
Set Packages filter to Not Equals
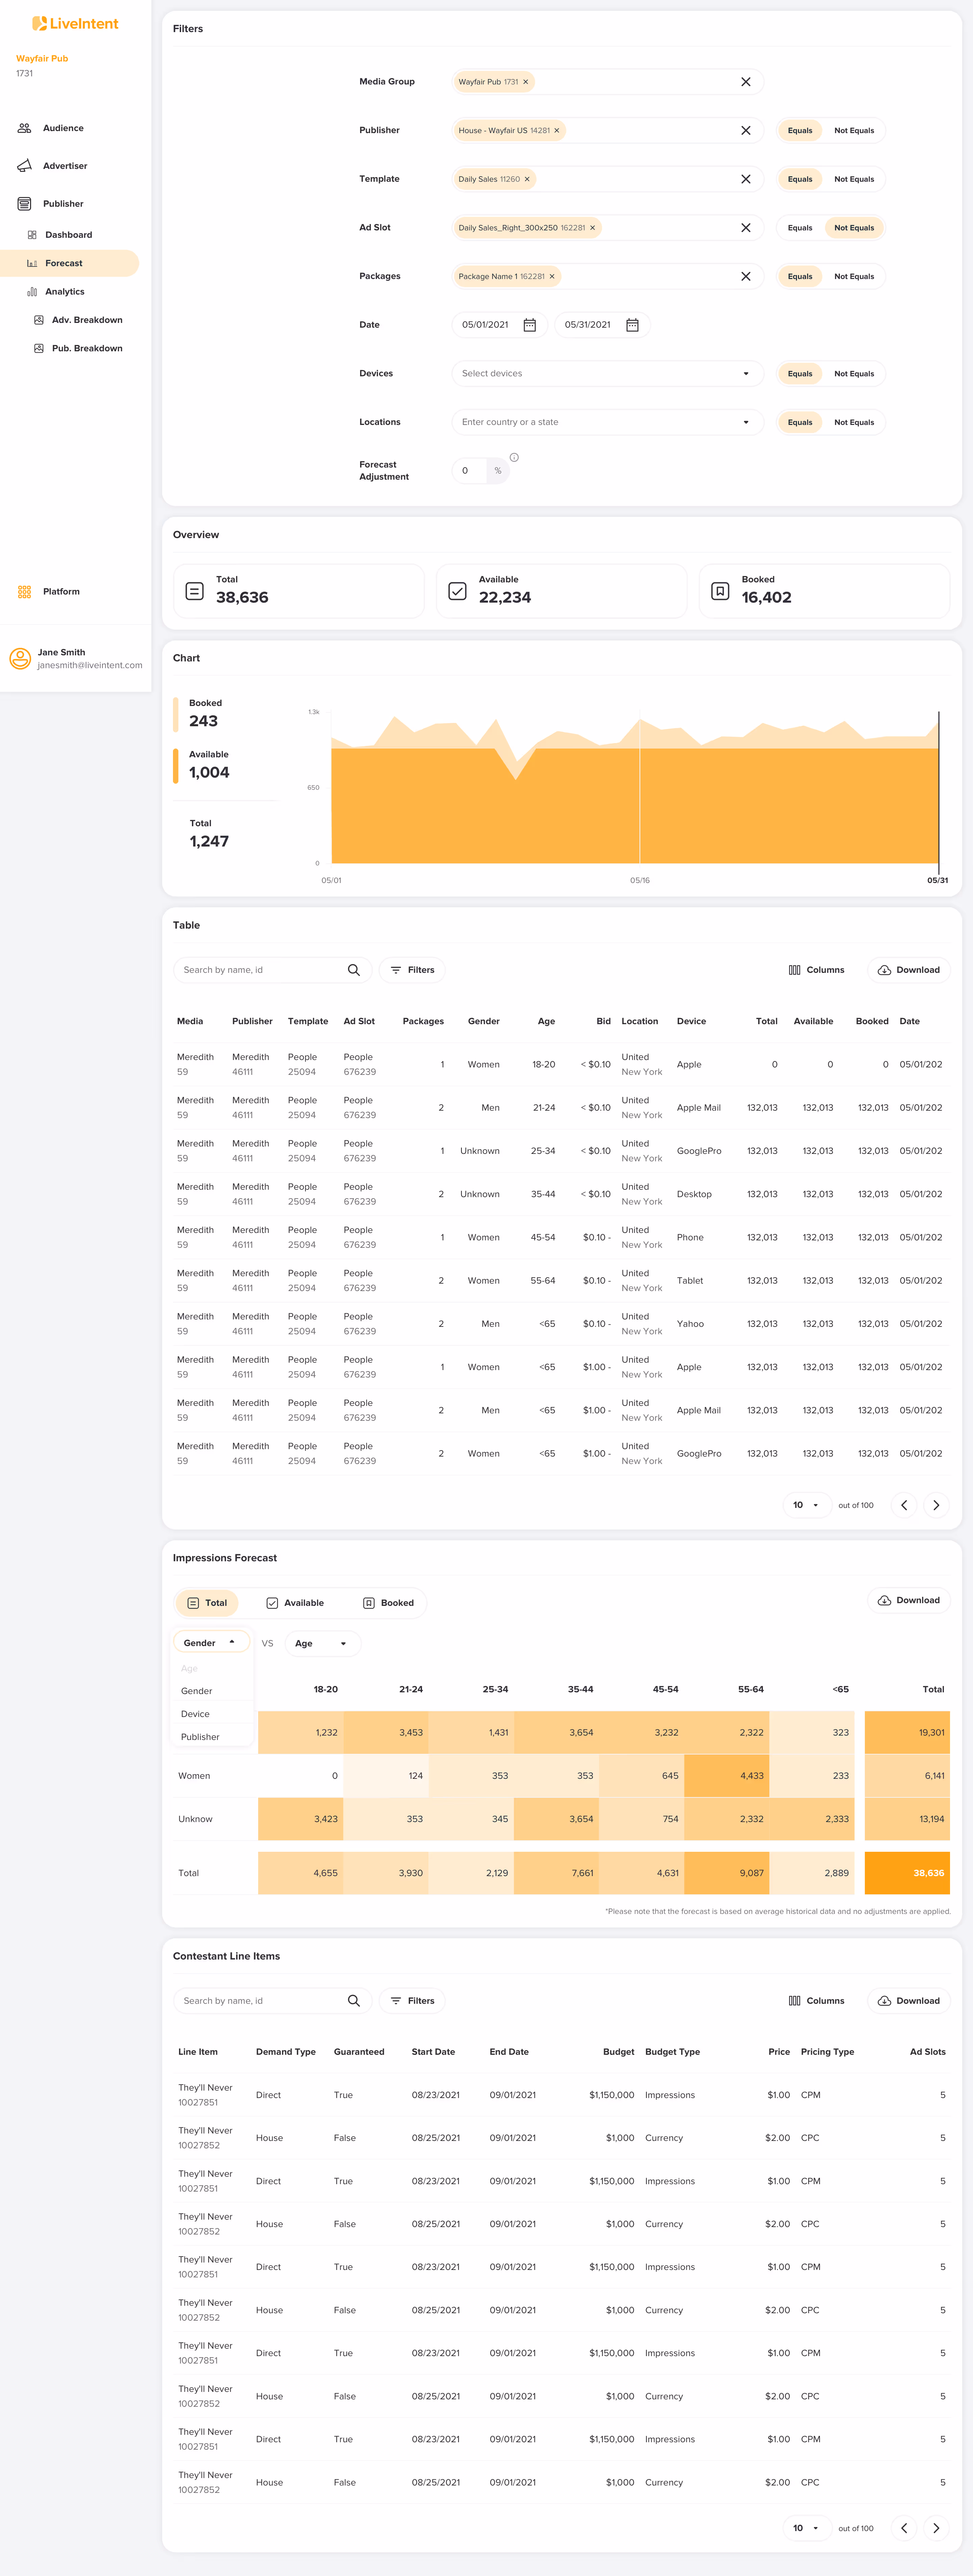(x=854, y=276)
